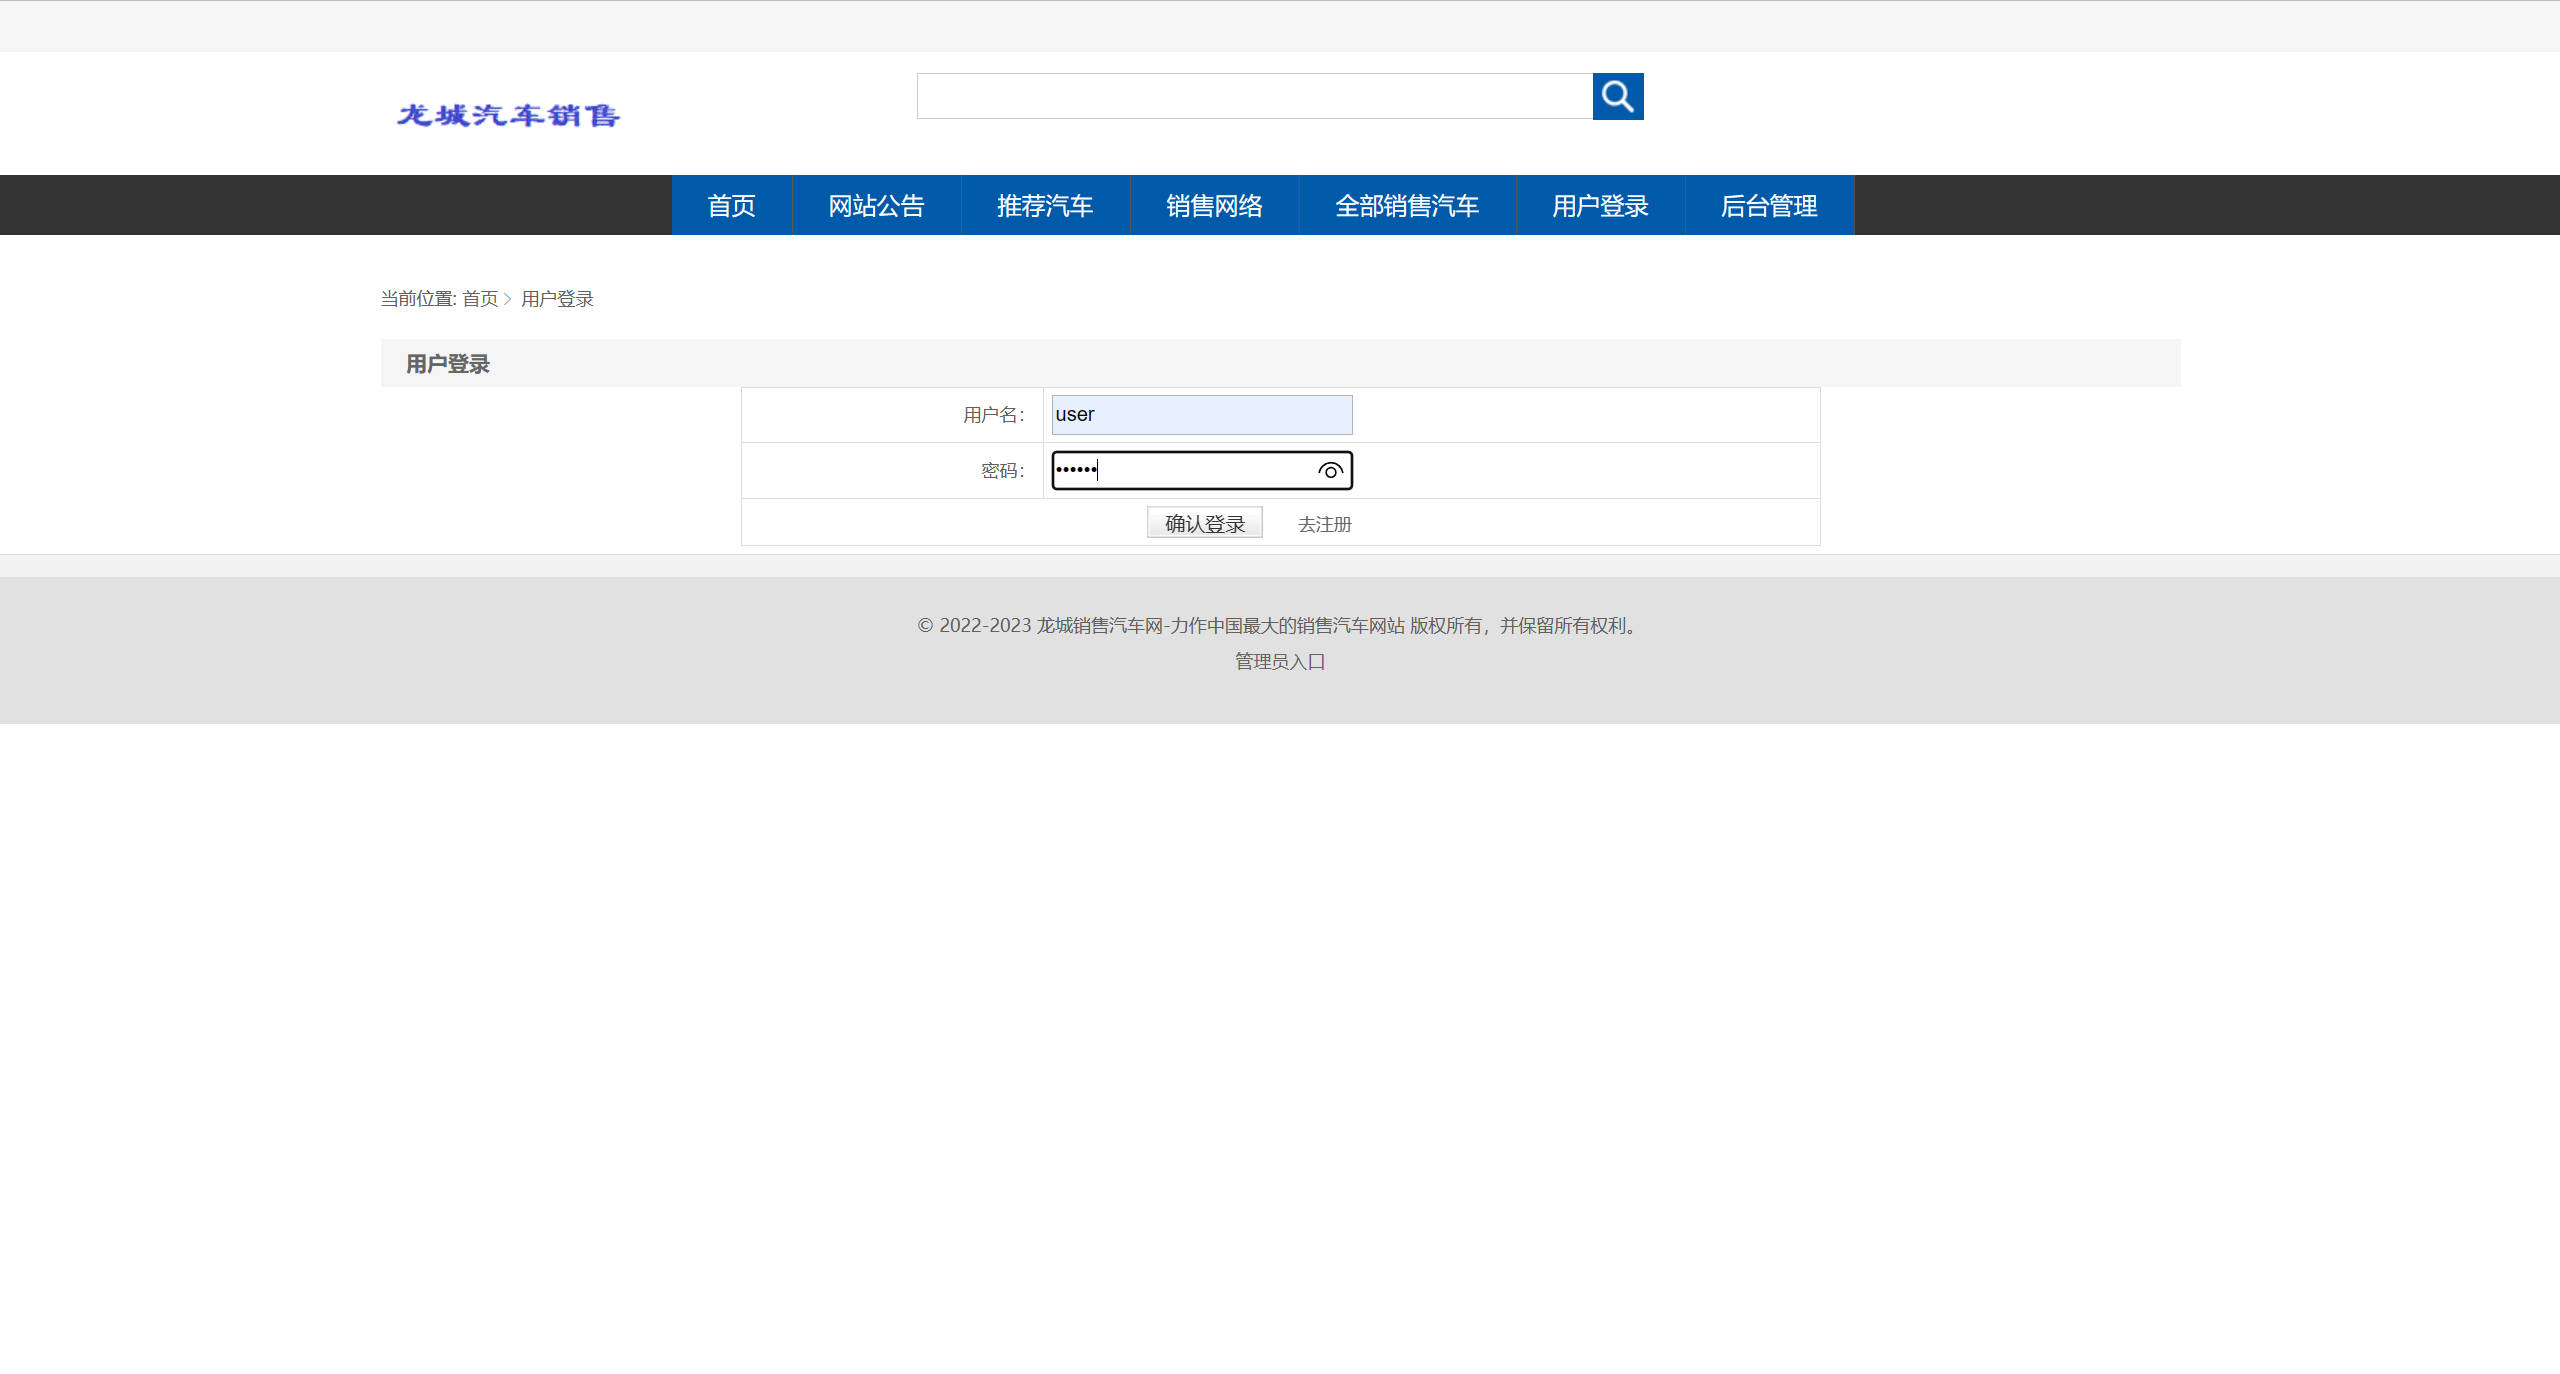2560x1374 pixels.
Task: Click inside the top search box
Action: pyautogui.click(x=1250, y=97)
